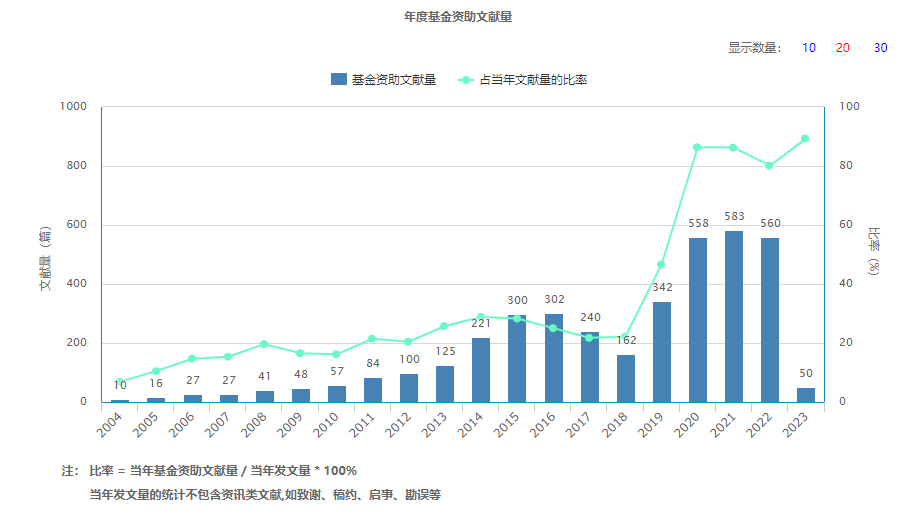
Task: Click the 比率（%）axis title
Action: tap(874, 251)
